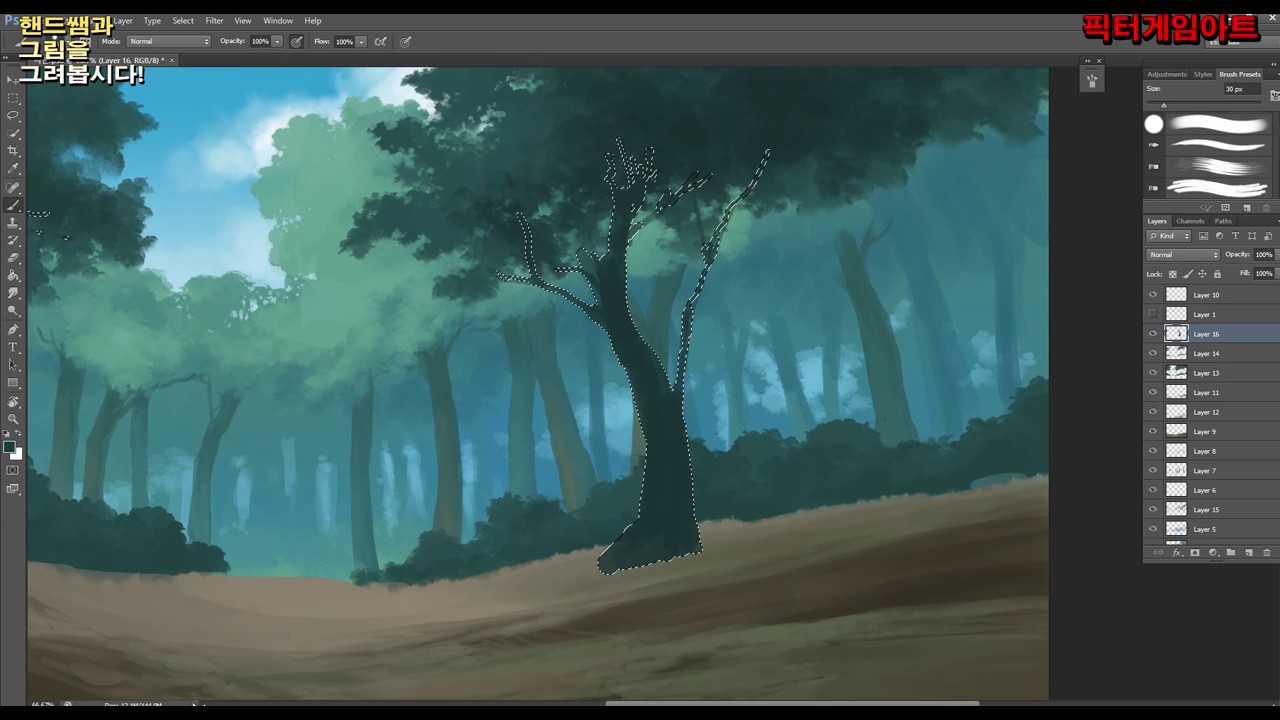The image size is (1280, 720).
Task: Select the Horizontal Type tool
Action: pos(13,347)
